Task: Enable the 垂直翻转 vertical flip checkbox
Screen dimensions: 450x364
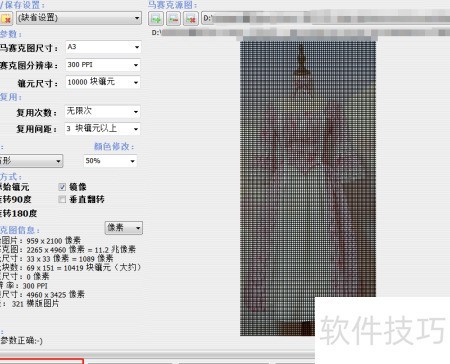Action: (62, 199)
